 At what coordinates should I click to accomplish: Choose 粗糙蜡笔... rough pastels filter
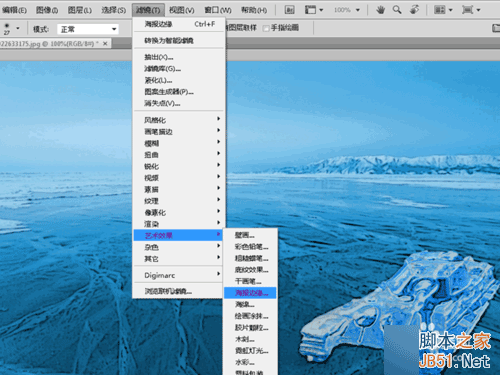click(250, 258)
